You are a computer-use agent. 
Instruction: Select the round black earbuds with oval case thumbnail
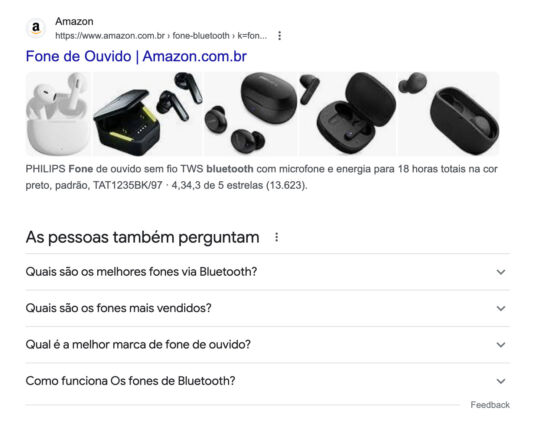click(250, 114)
